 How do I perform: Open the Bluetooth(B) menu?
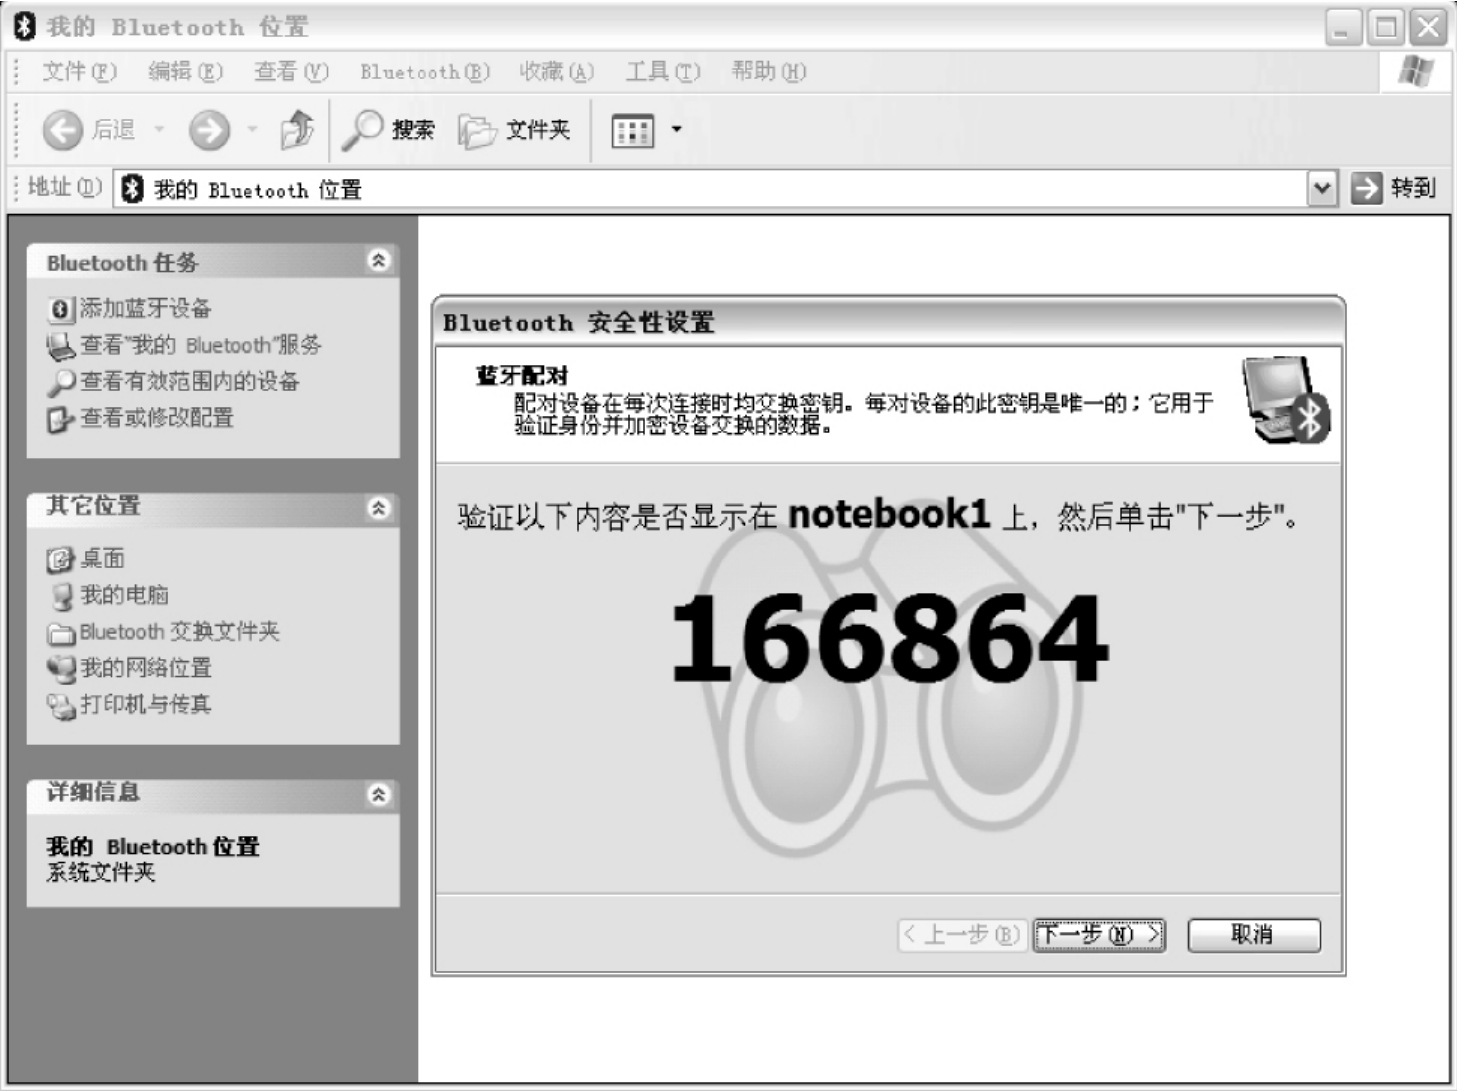425,72
